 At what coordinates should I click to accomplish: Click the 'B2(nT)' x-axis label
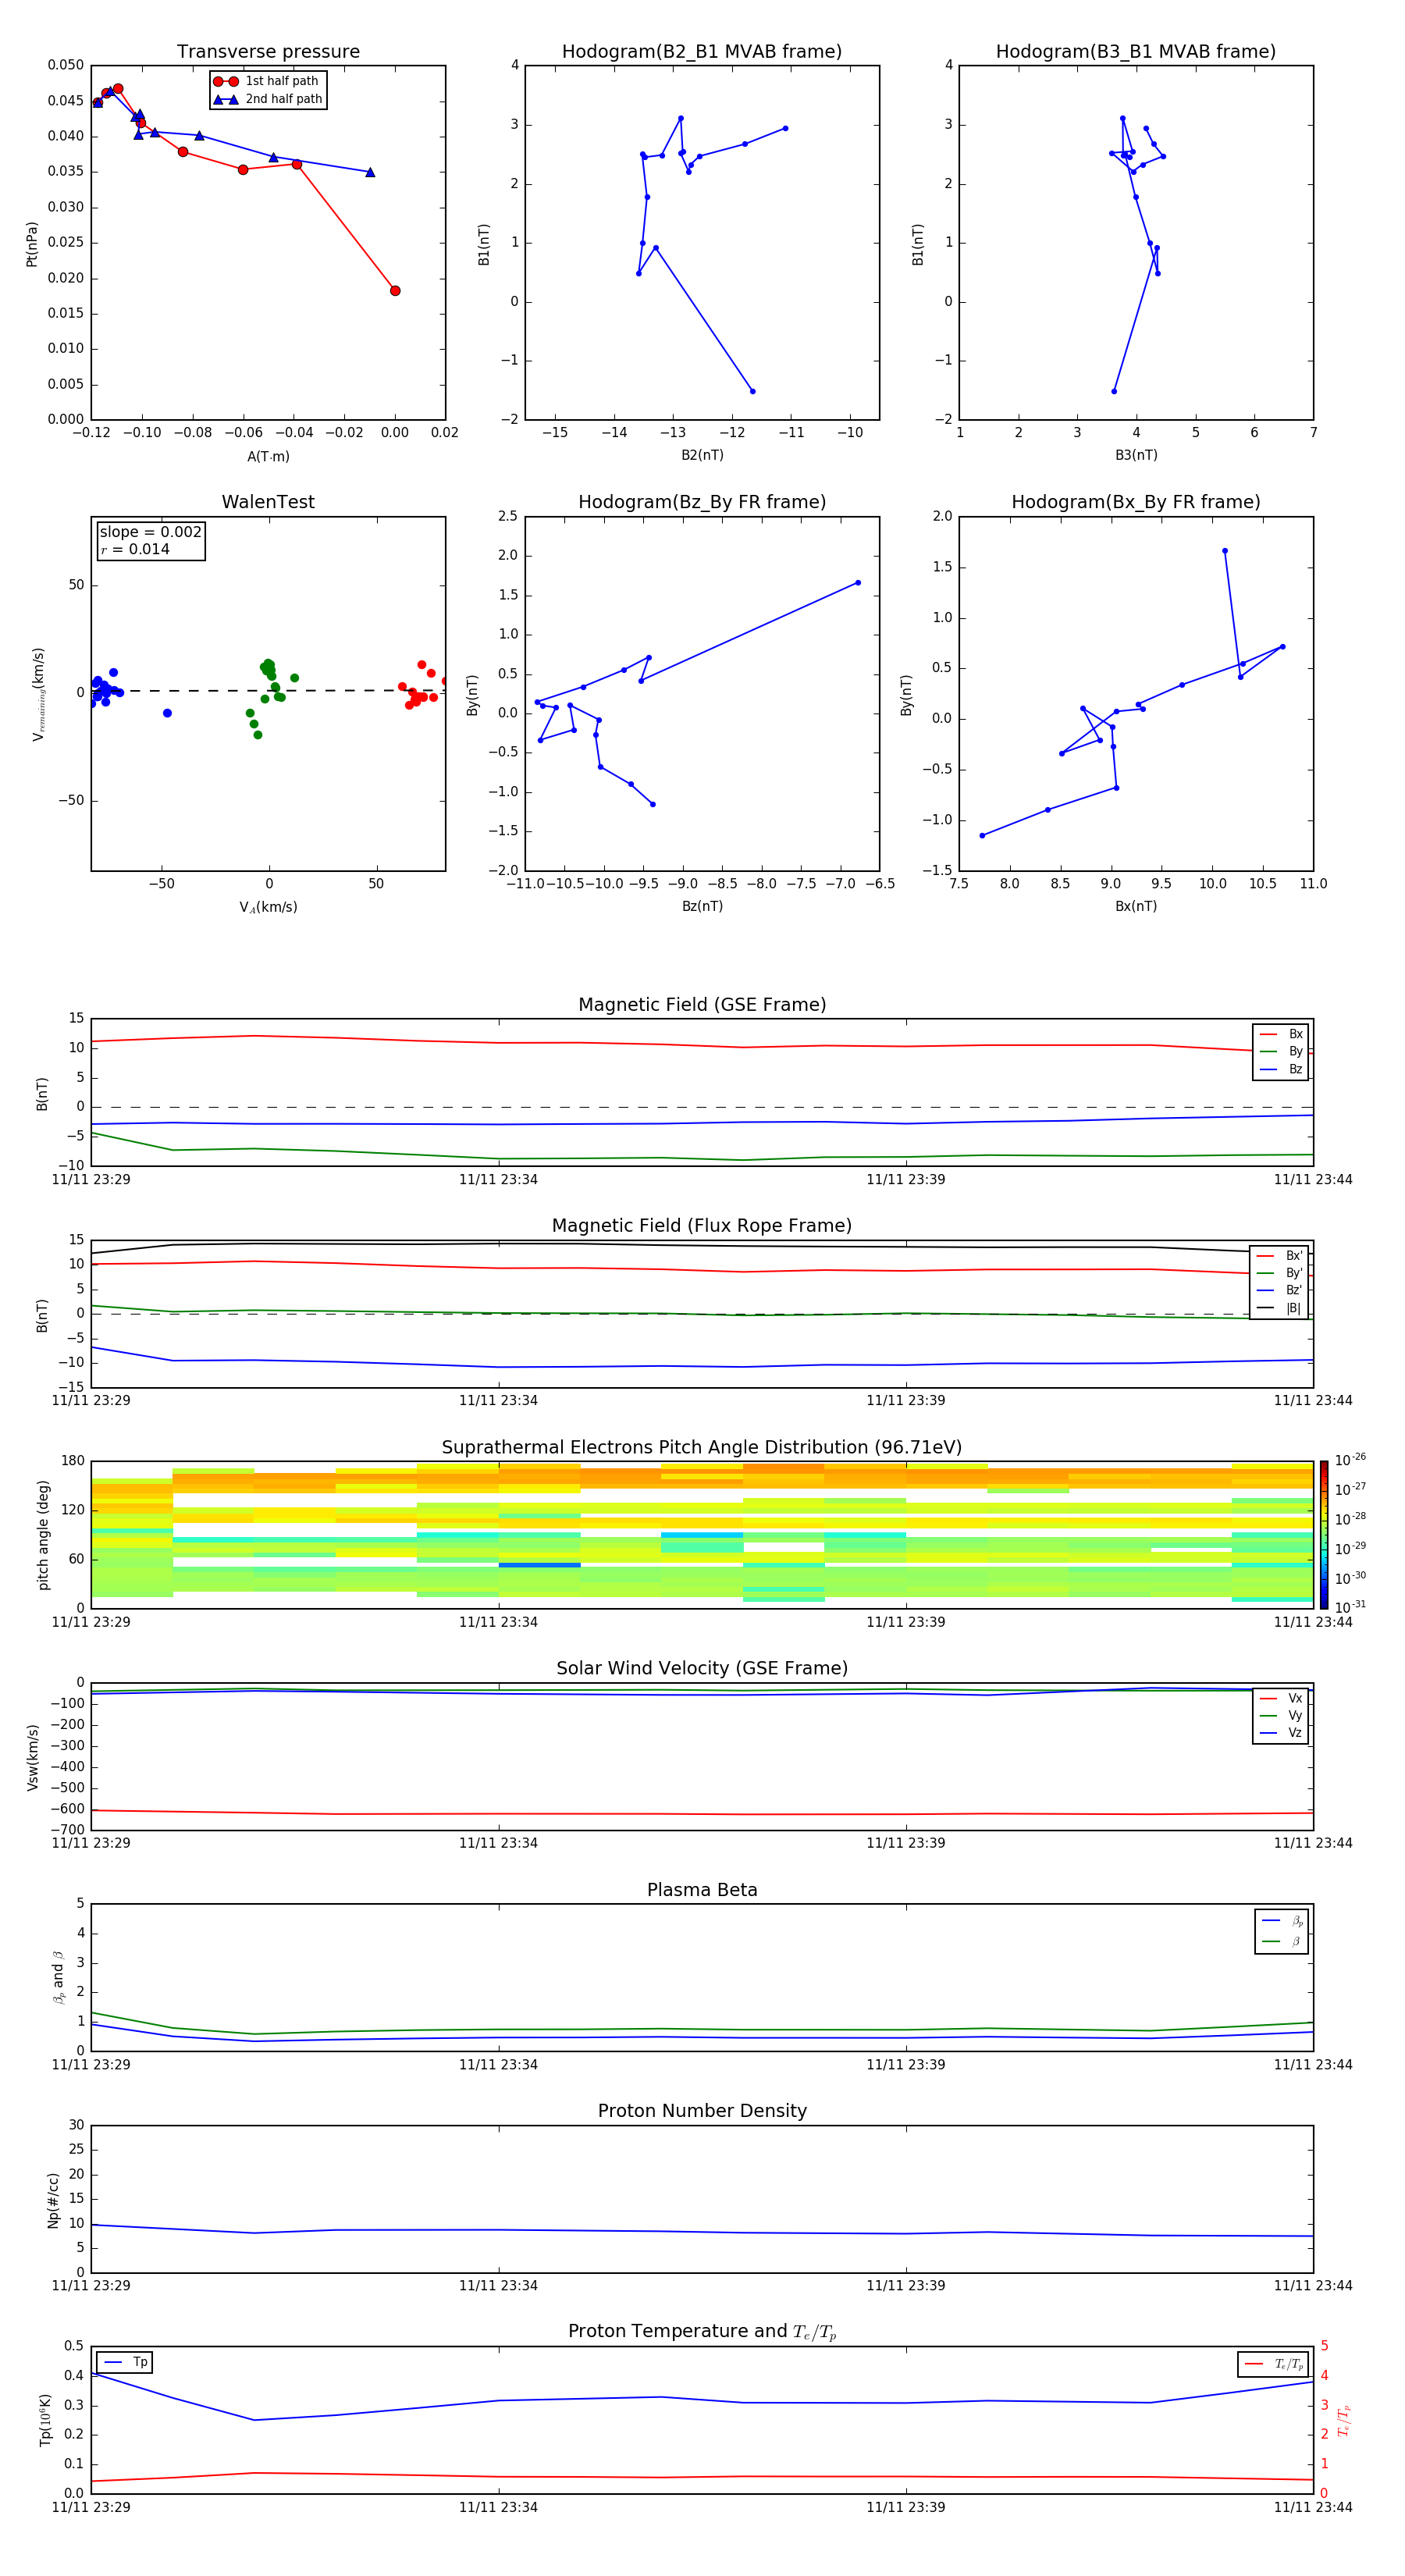[x=702, y=455]
